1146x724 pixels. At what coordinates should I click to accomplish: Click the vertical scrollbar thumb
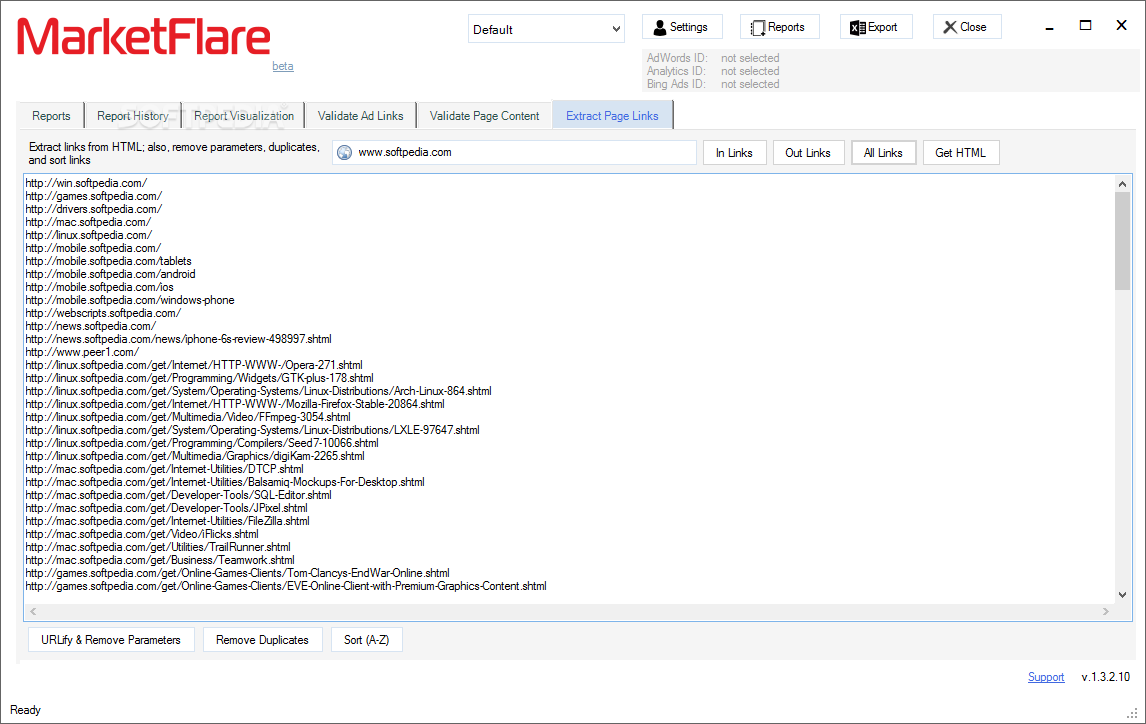pos(1123,241)
